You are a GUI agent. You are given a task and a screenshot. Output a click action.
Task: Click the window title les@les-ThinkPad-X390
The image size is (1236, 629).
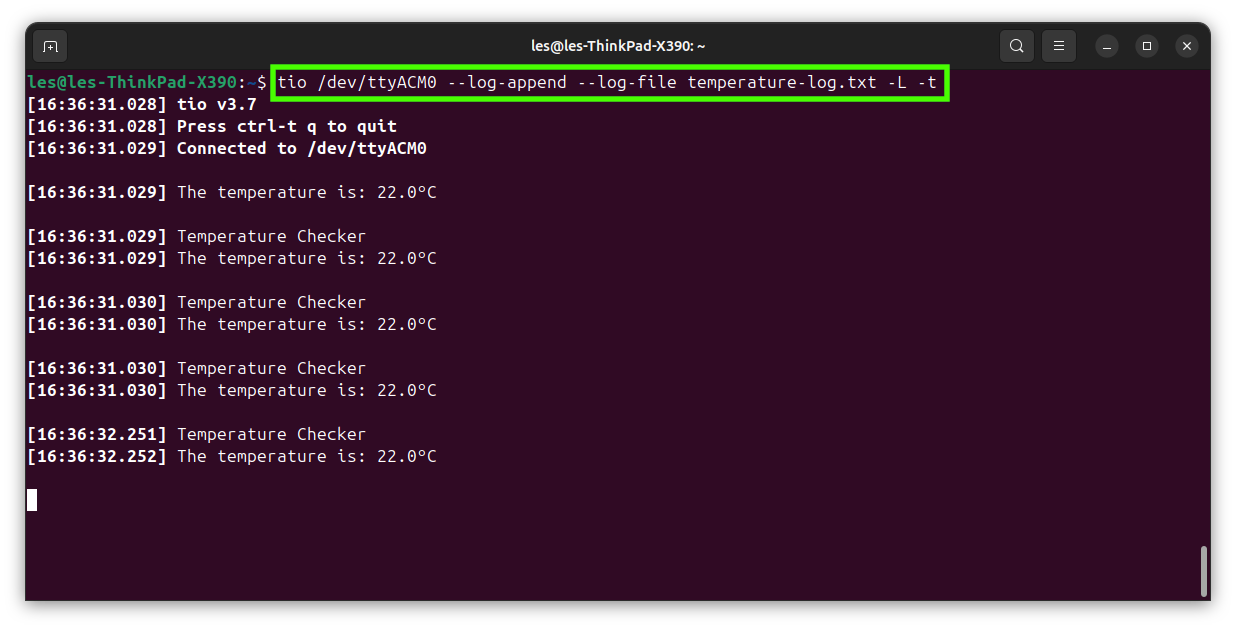[x=618, y=46]
